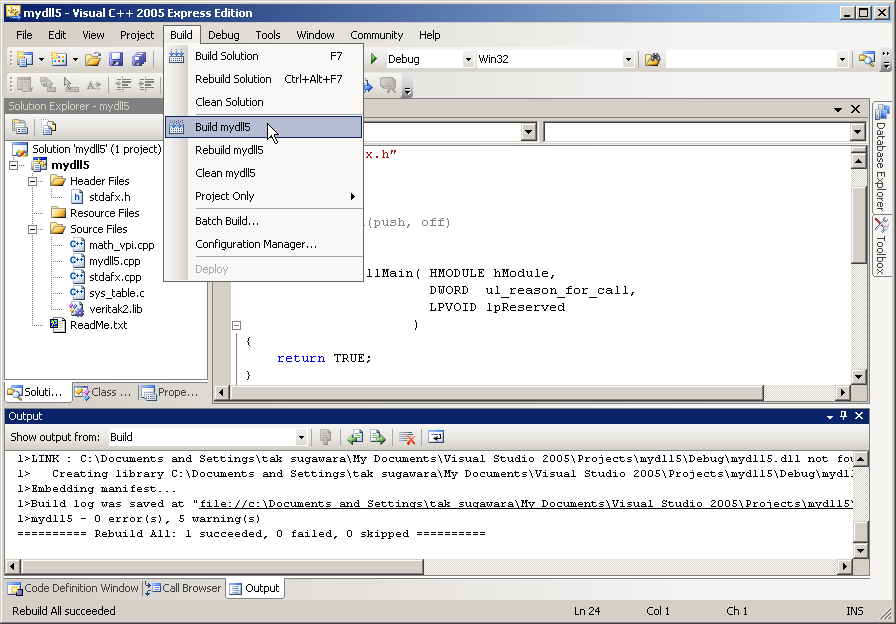Select math_vpi.cpp in Solution Explorer

click(121, 245)
